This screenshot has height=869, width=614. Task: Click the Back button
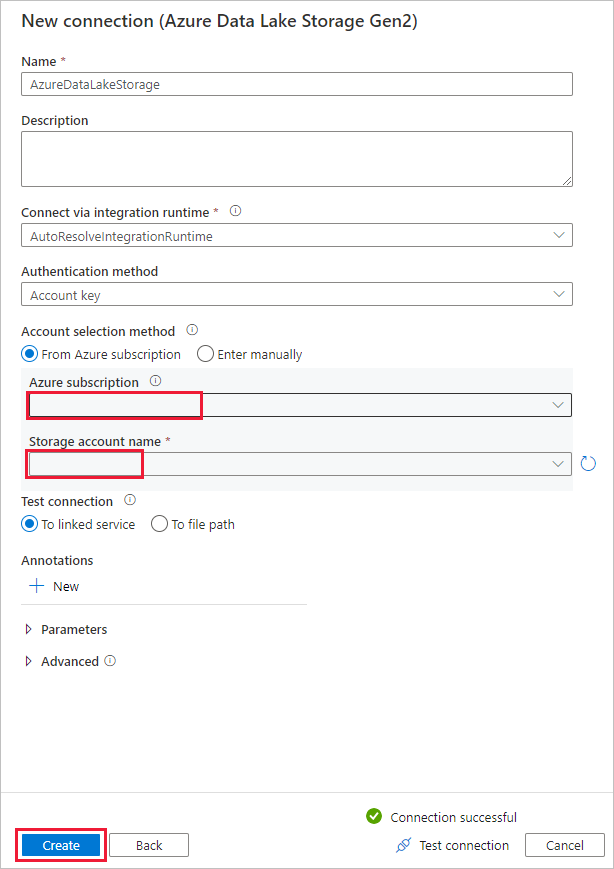148,845
